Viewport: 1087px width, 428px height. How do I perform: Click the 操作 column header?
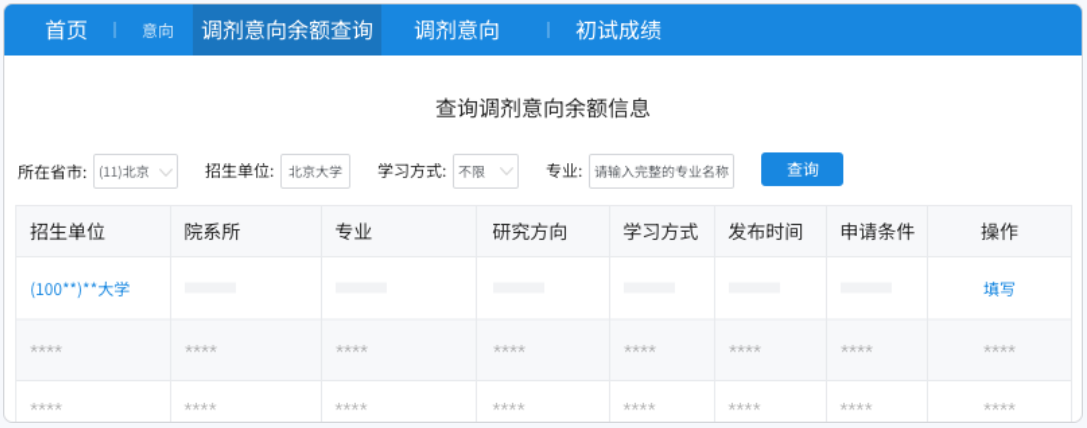(999, 232)
